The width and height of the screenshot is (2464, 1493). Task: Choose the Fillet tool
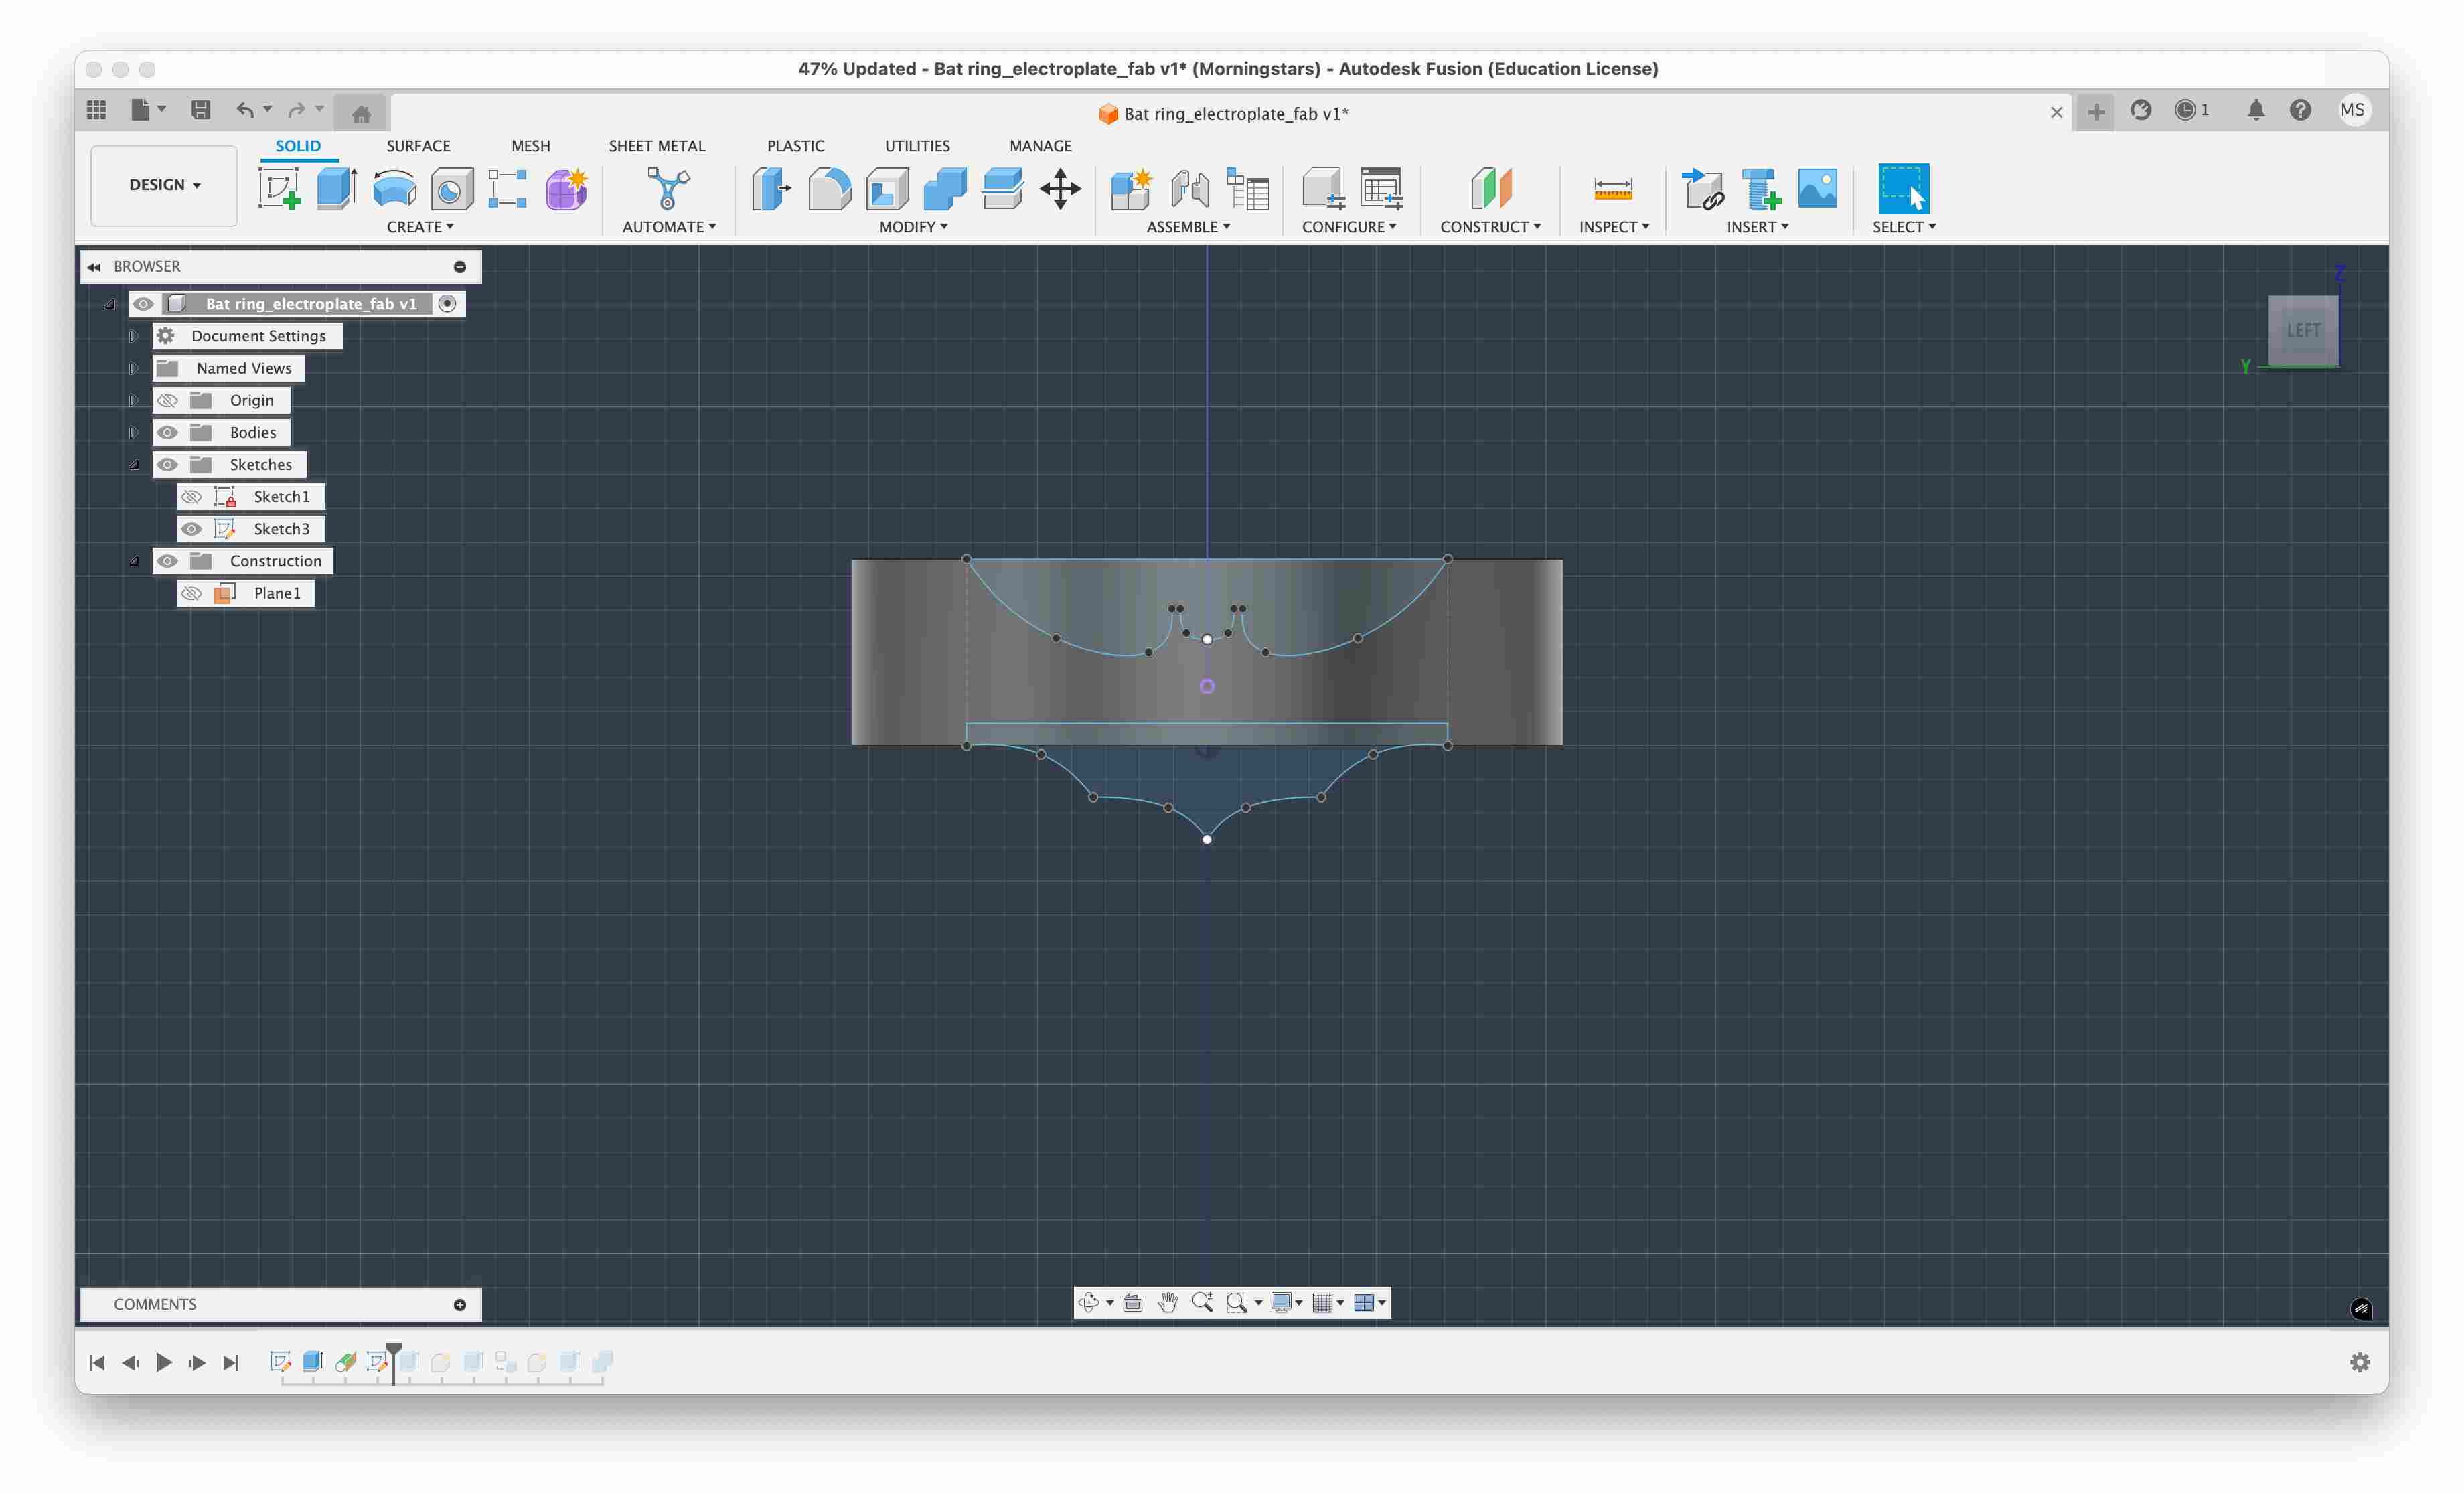pyautogui.click(x=829, y=188)
